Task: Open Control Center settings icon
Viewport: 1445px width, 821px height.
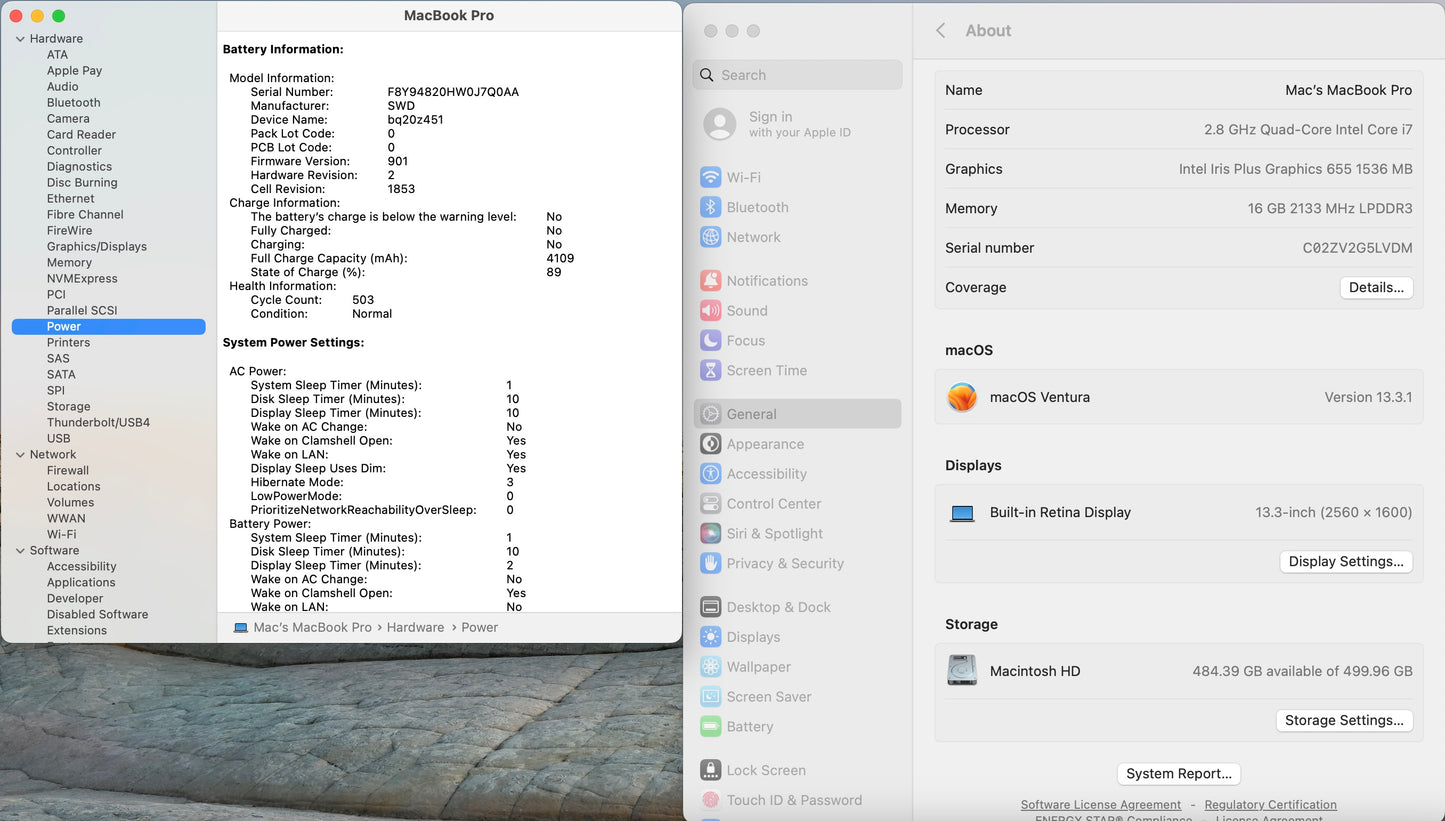Action: [x=710, y=503]
